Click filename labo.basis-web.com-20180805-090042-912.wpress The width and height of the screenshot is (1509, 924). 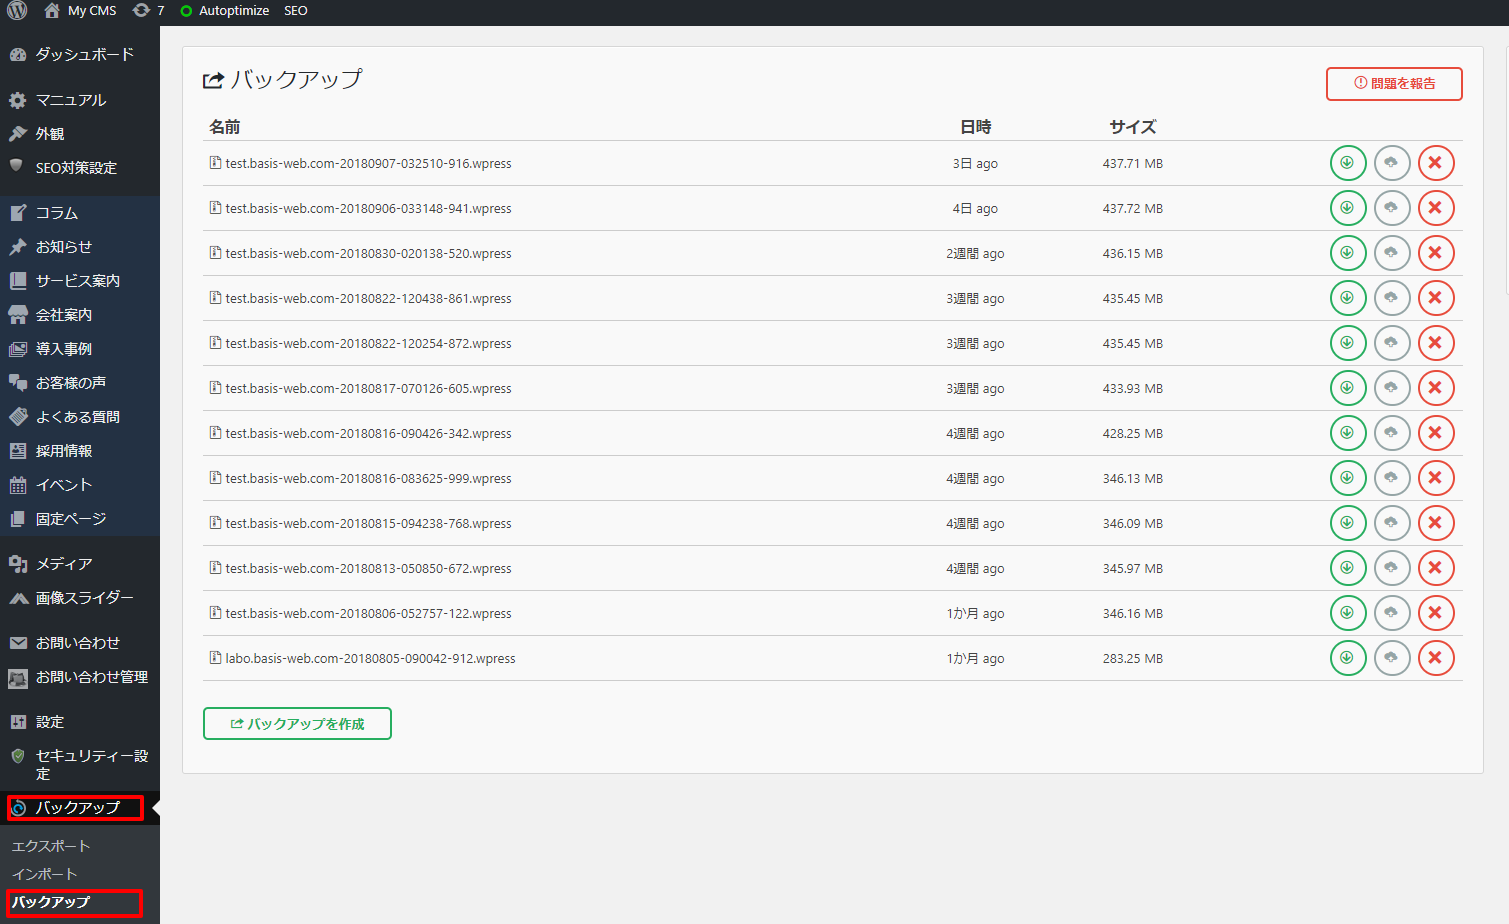pos(370,659)
